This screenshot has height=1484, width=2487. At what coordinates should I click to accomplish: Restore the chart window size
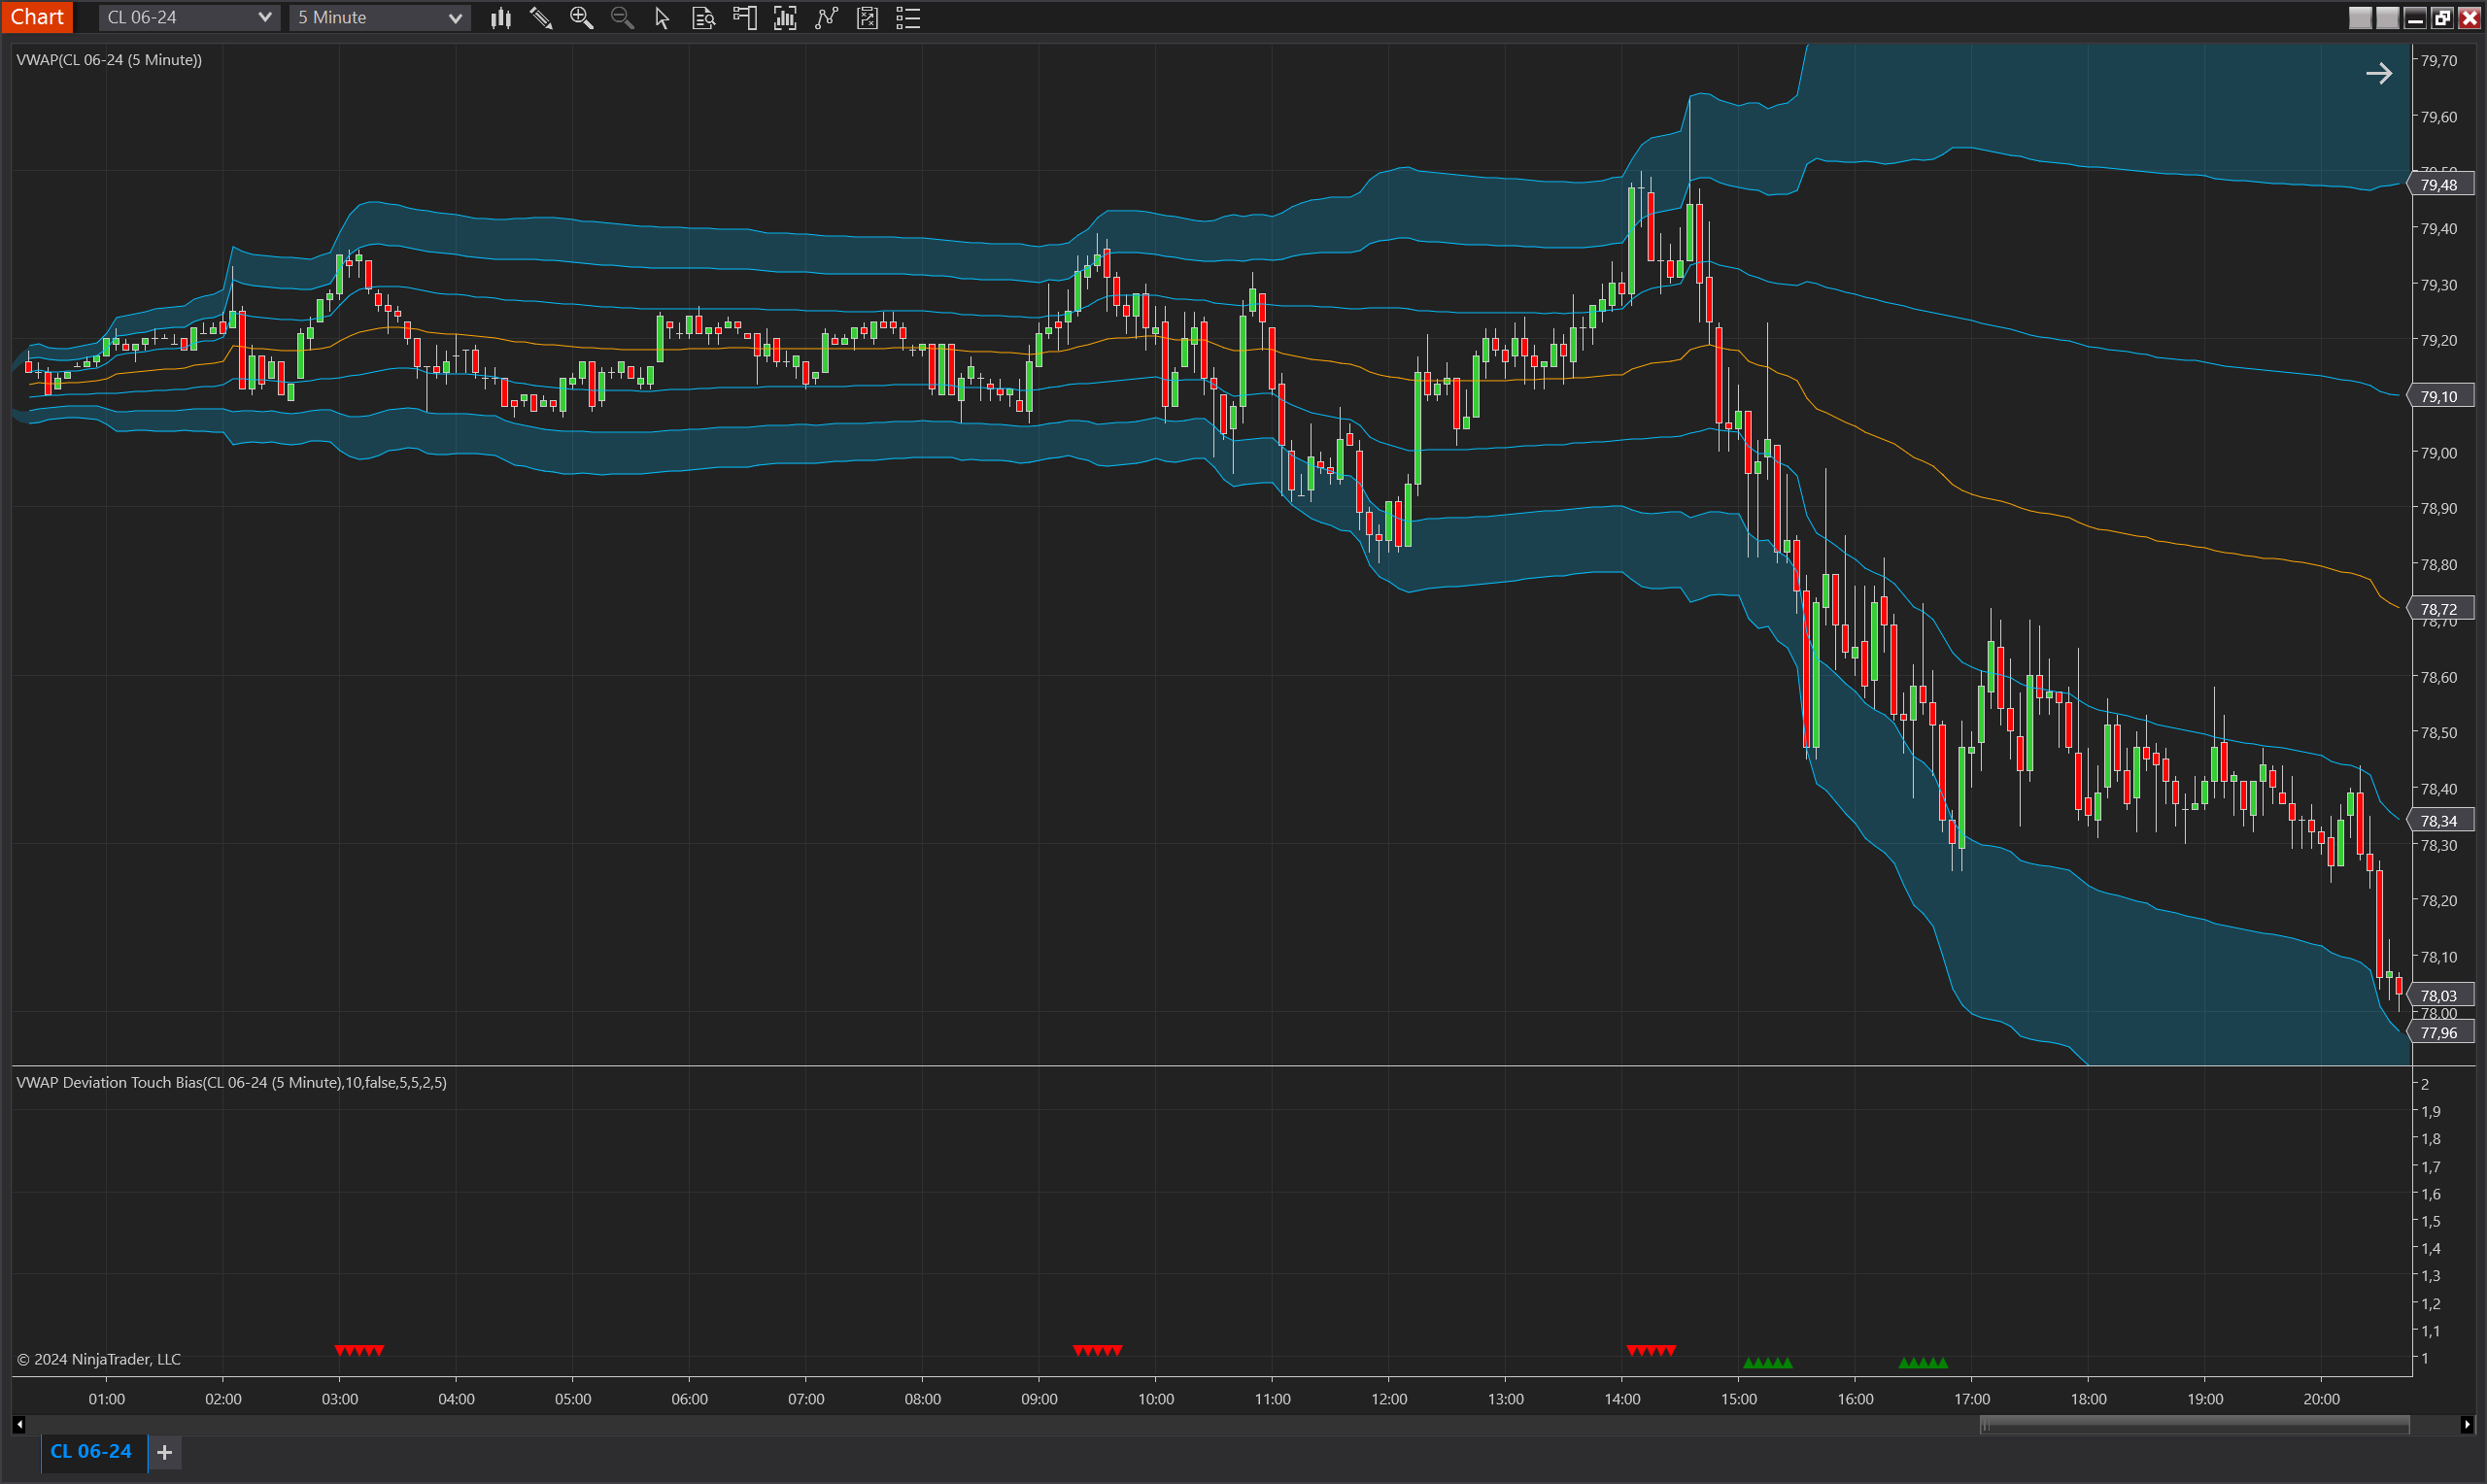2441,18
